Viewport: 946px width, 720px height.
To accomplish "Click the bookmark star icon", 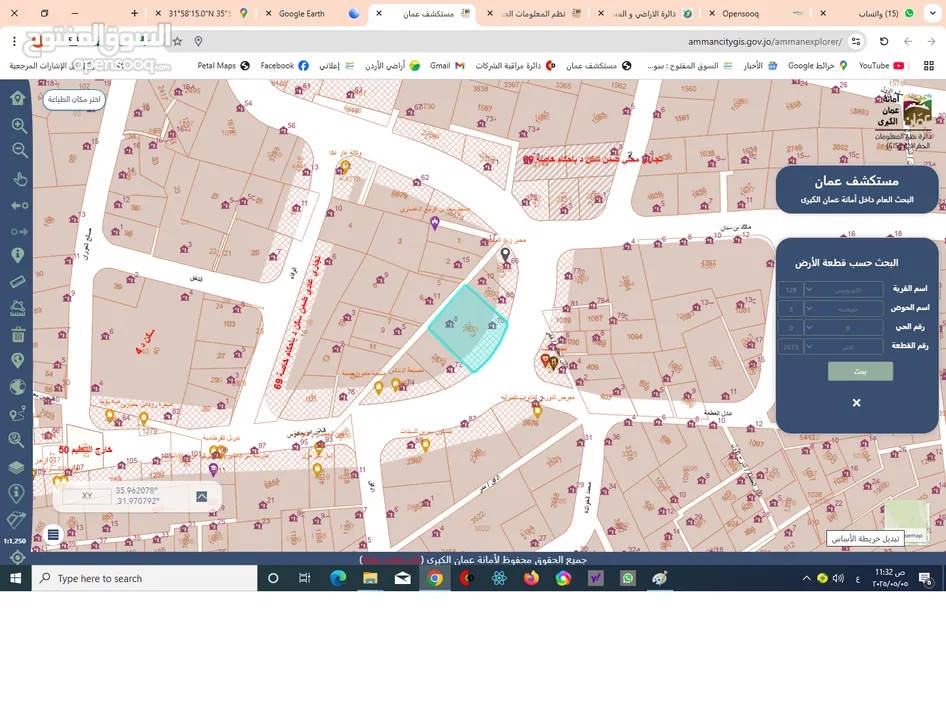I will click(177, 42).
